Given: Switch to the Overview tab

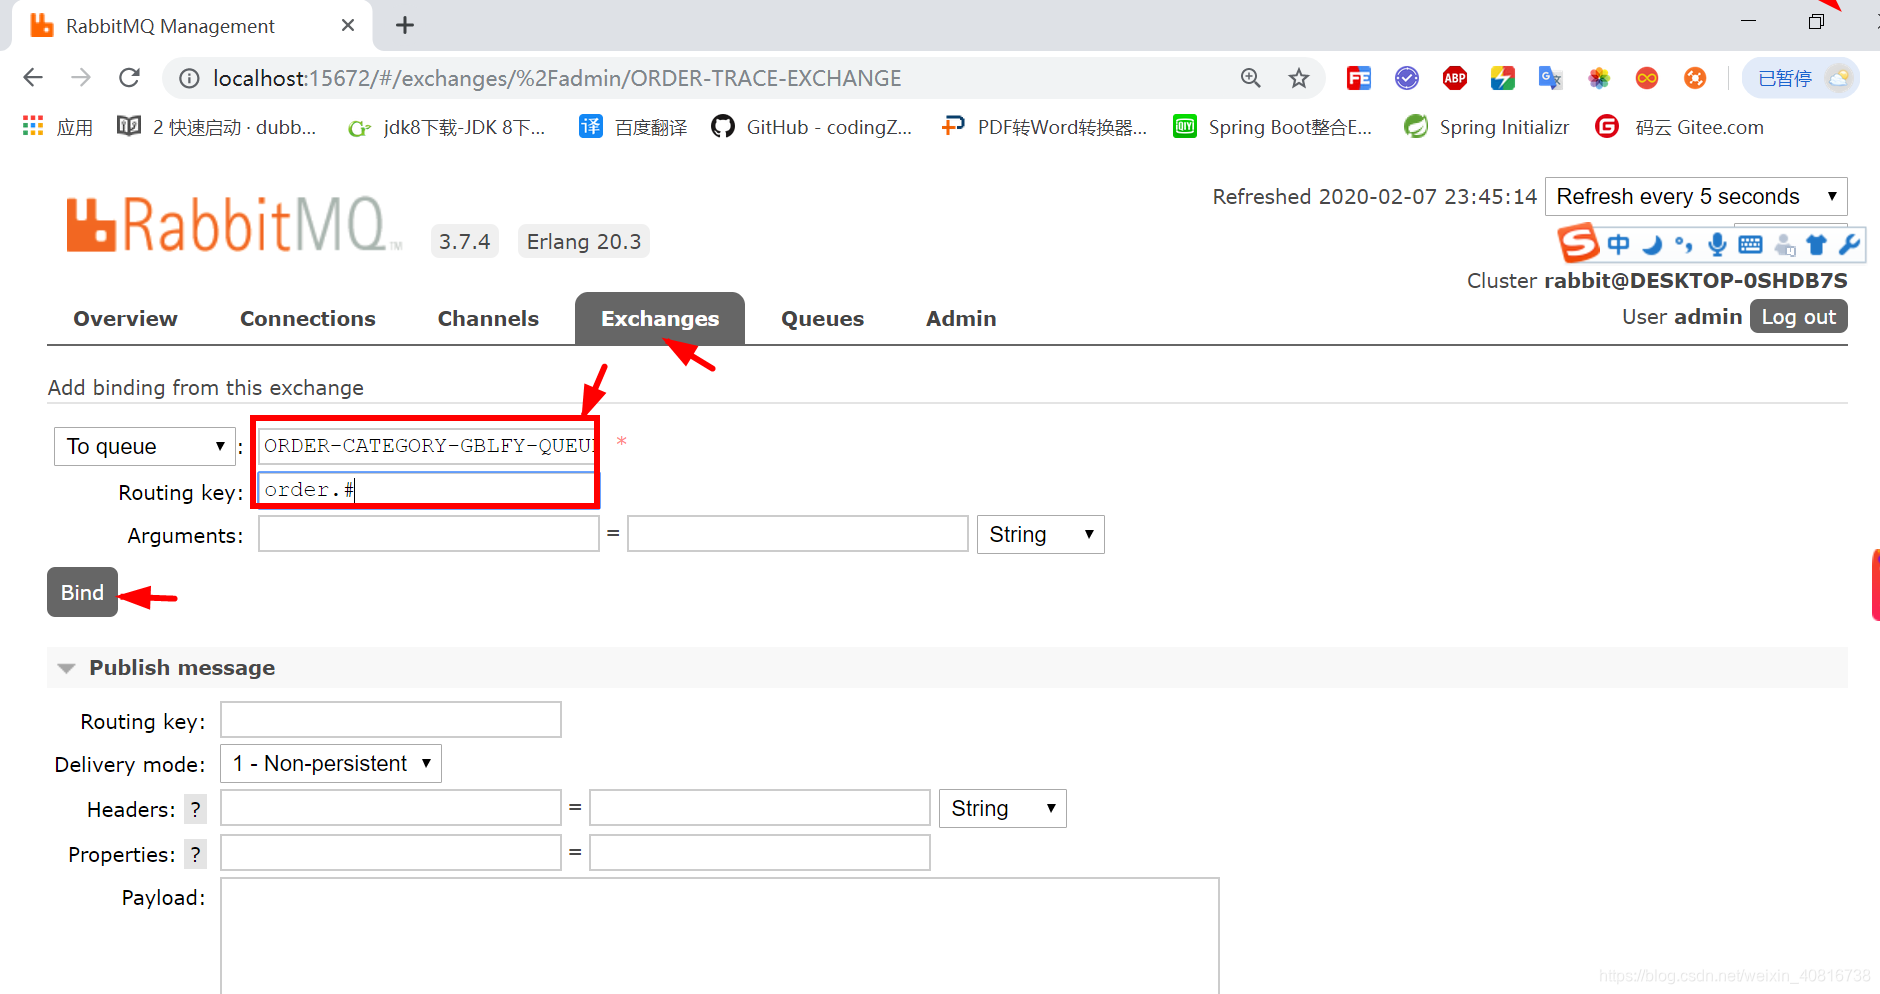Looking at the screenshot, I should [x=125, y=318].
